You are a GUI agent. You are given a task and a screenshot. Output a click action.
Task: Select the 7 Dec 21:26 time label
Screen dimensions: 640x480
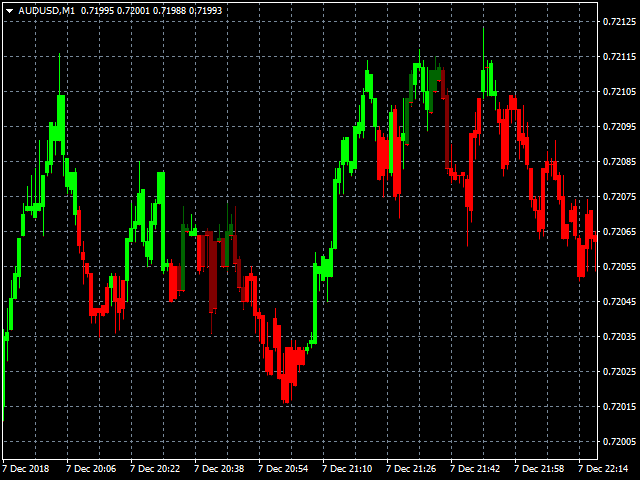411,469
